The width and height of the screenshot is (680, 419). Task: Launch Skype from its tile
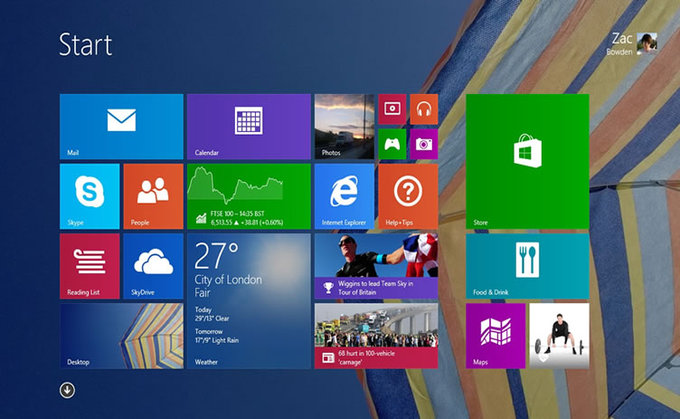click(89, 196)
